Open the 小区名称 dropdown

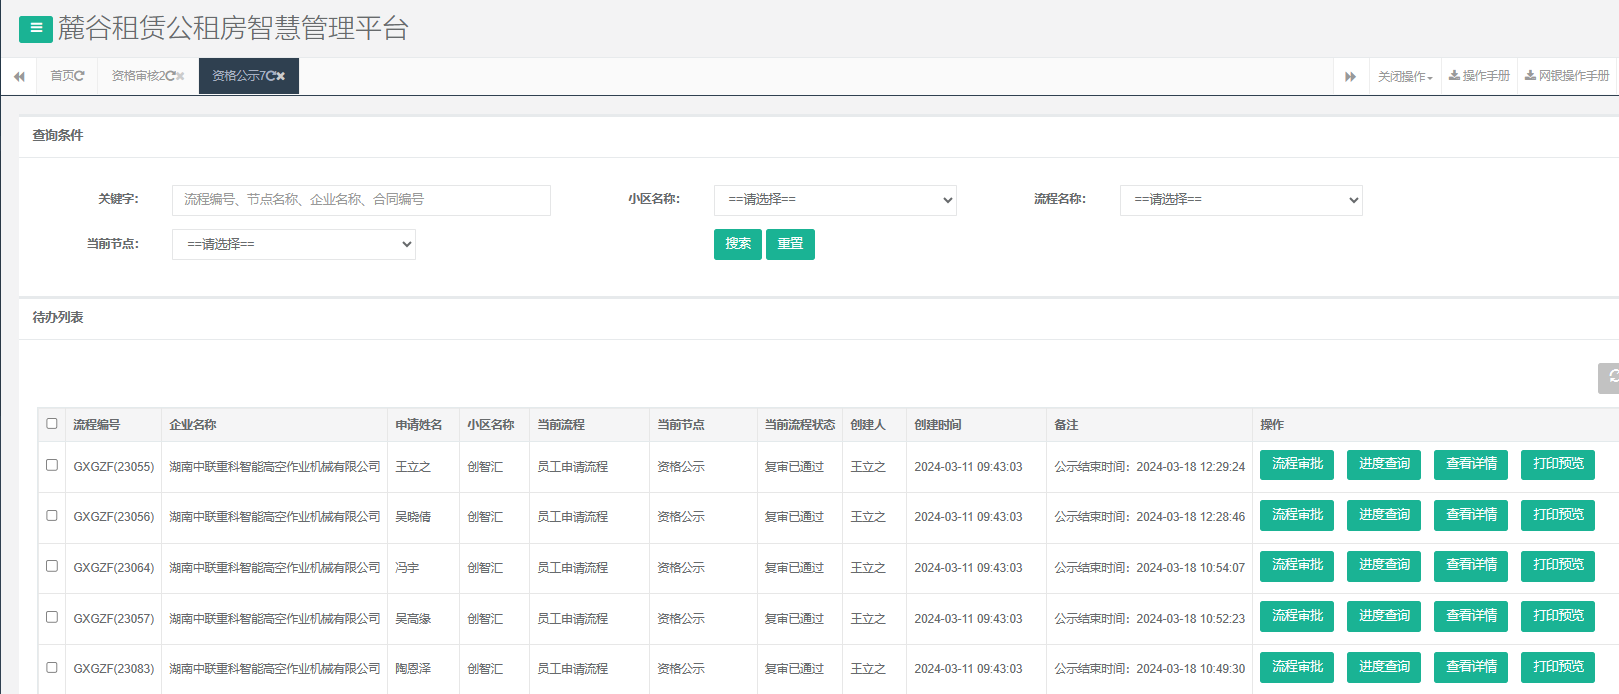[835, 200]
